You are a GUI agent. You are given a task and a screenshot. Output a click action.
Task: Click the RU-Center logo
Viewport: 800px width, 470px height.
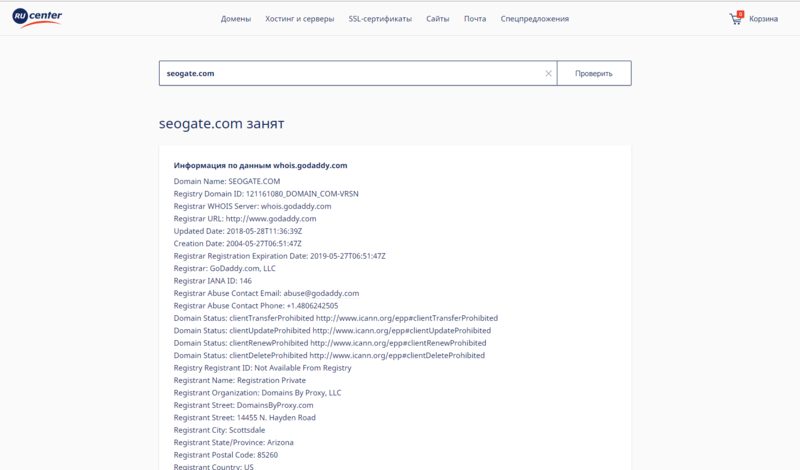coord(37,18)
